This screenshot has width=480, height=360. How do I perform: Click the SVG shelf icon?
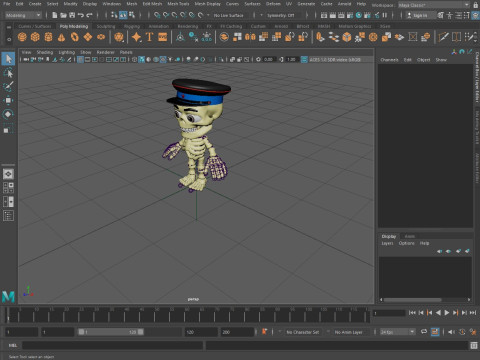click(x=162, y=37)
